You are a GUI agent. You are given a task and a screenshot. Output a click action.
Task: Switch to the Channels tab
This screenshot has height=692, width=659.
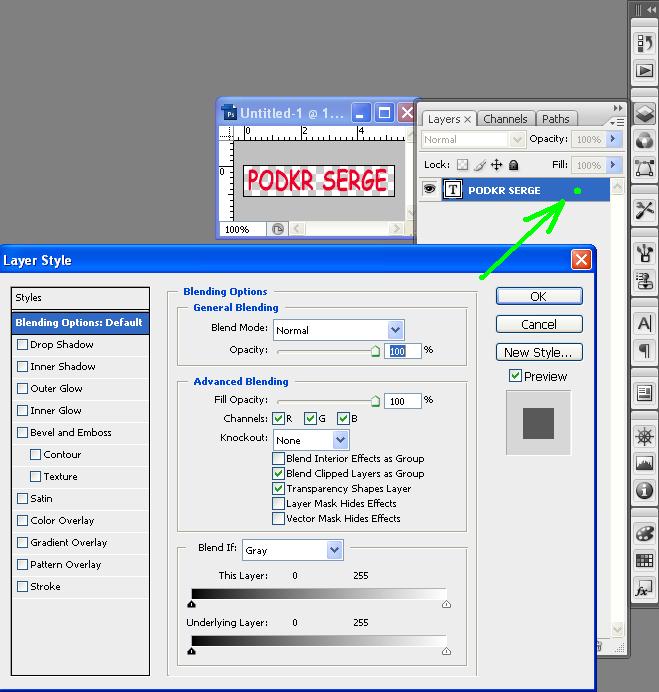pos(505,119)
